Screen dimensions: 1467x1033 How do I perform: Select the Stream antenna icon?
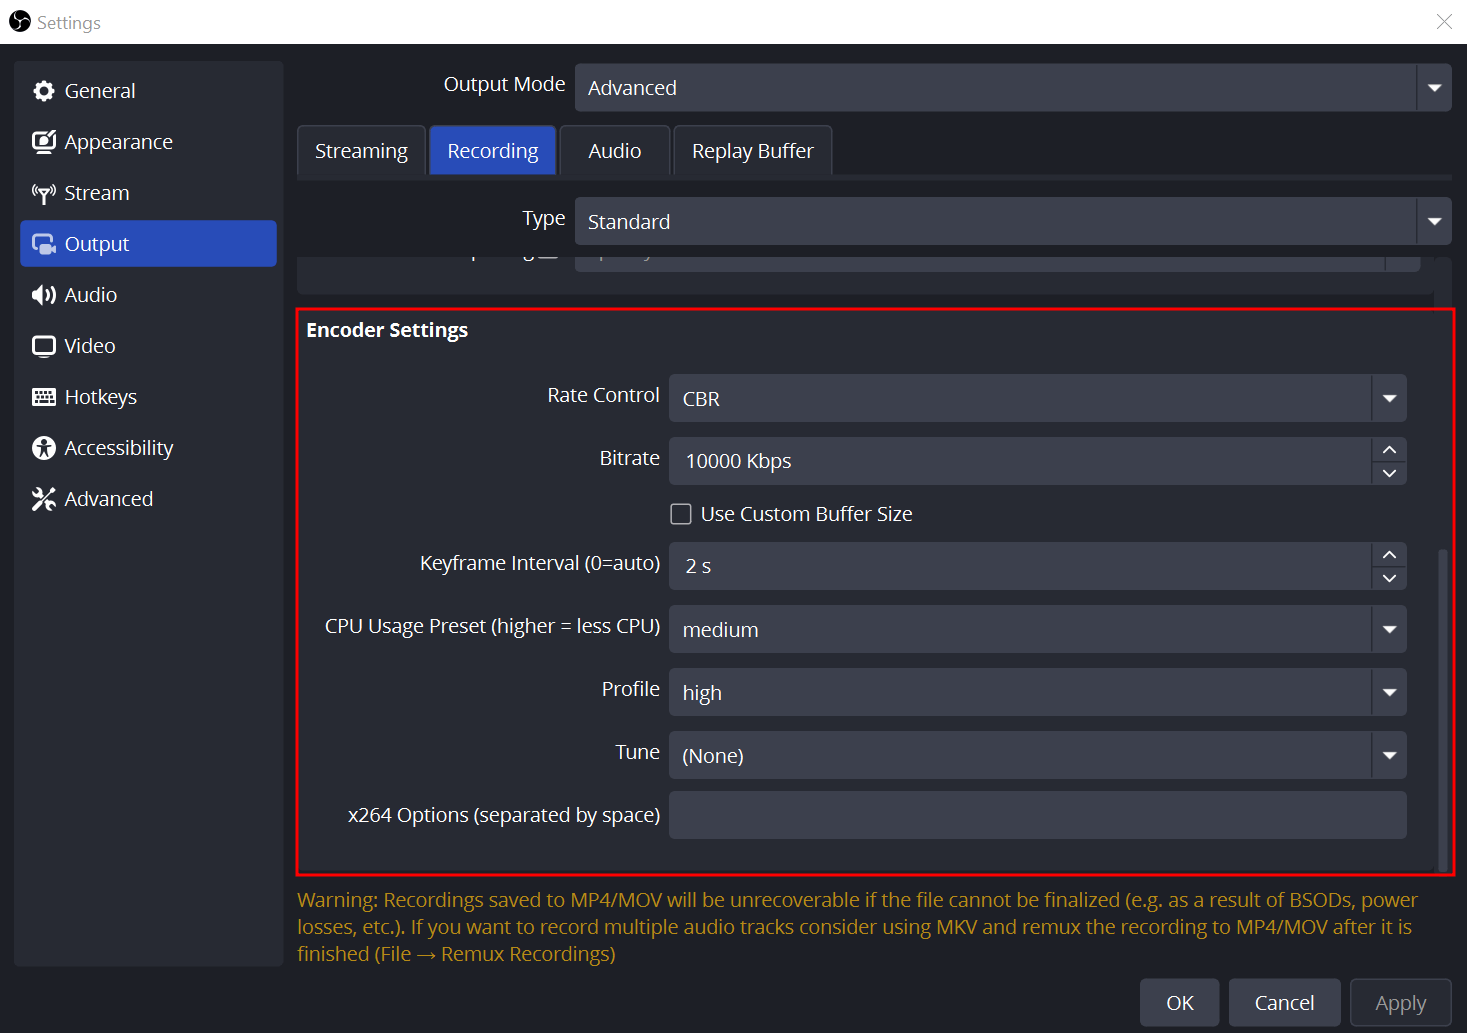point(44,193)
